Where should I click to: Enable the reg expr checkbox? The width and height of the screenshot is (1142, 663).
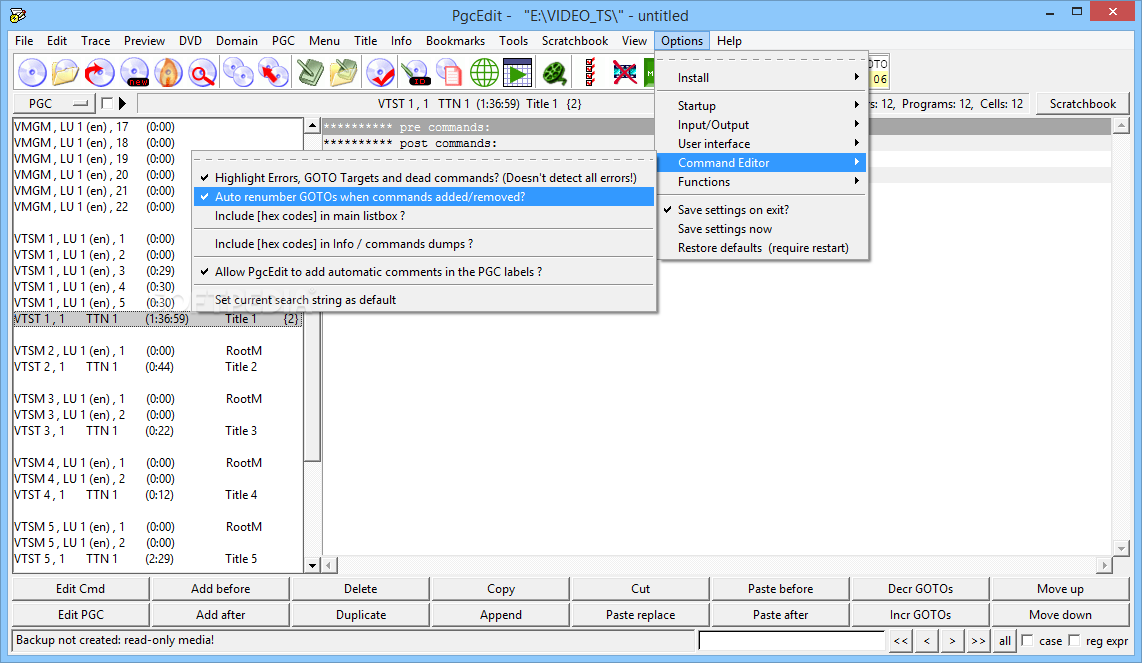1074,640
